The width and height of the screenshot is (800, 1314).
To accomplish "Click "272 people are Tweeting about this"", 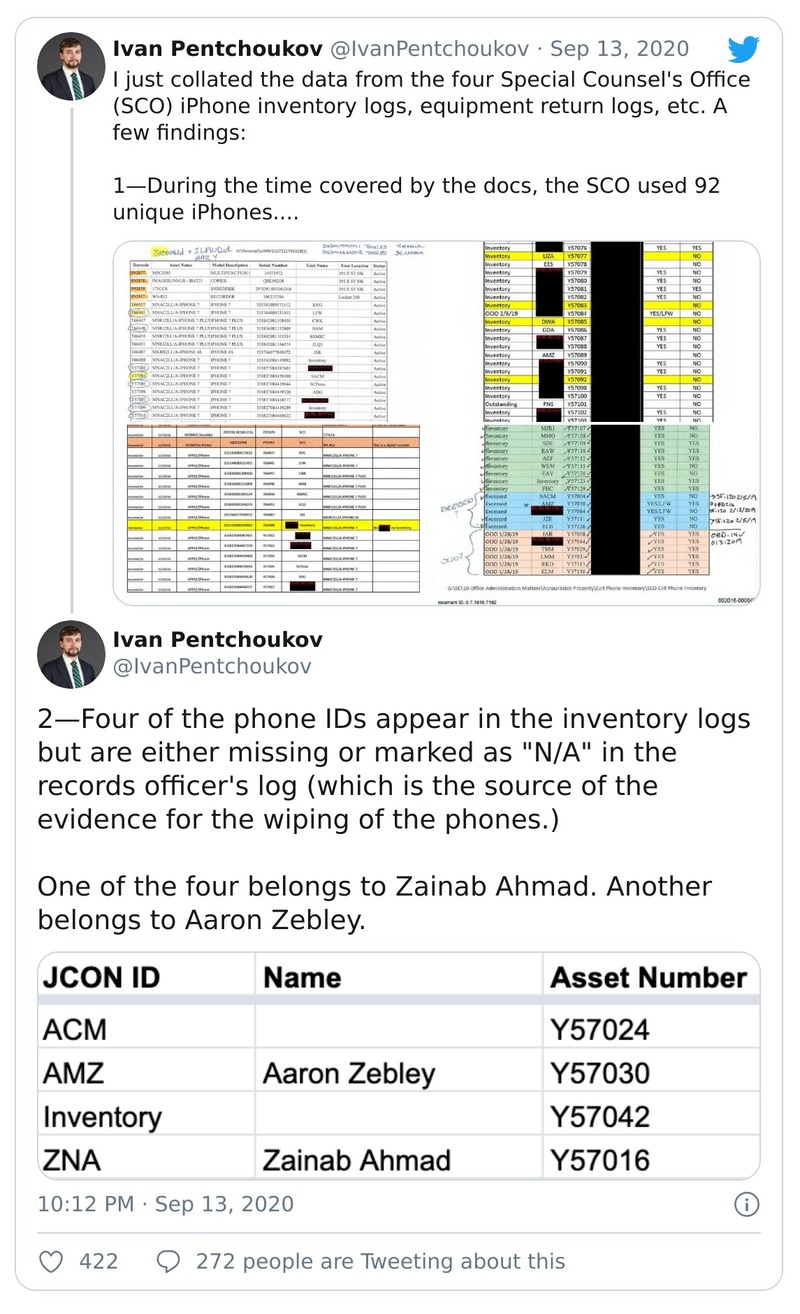I will point(381,1261).
